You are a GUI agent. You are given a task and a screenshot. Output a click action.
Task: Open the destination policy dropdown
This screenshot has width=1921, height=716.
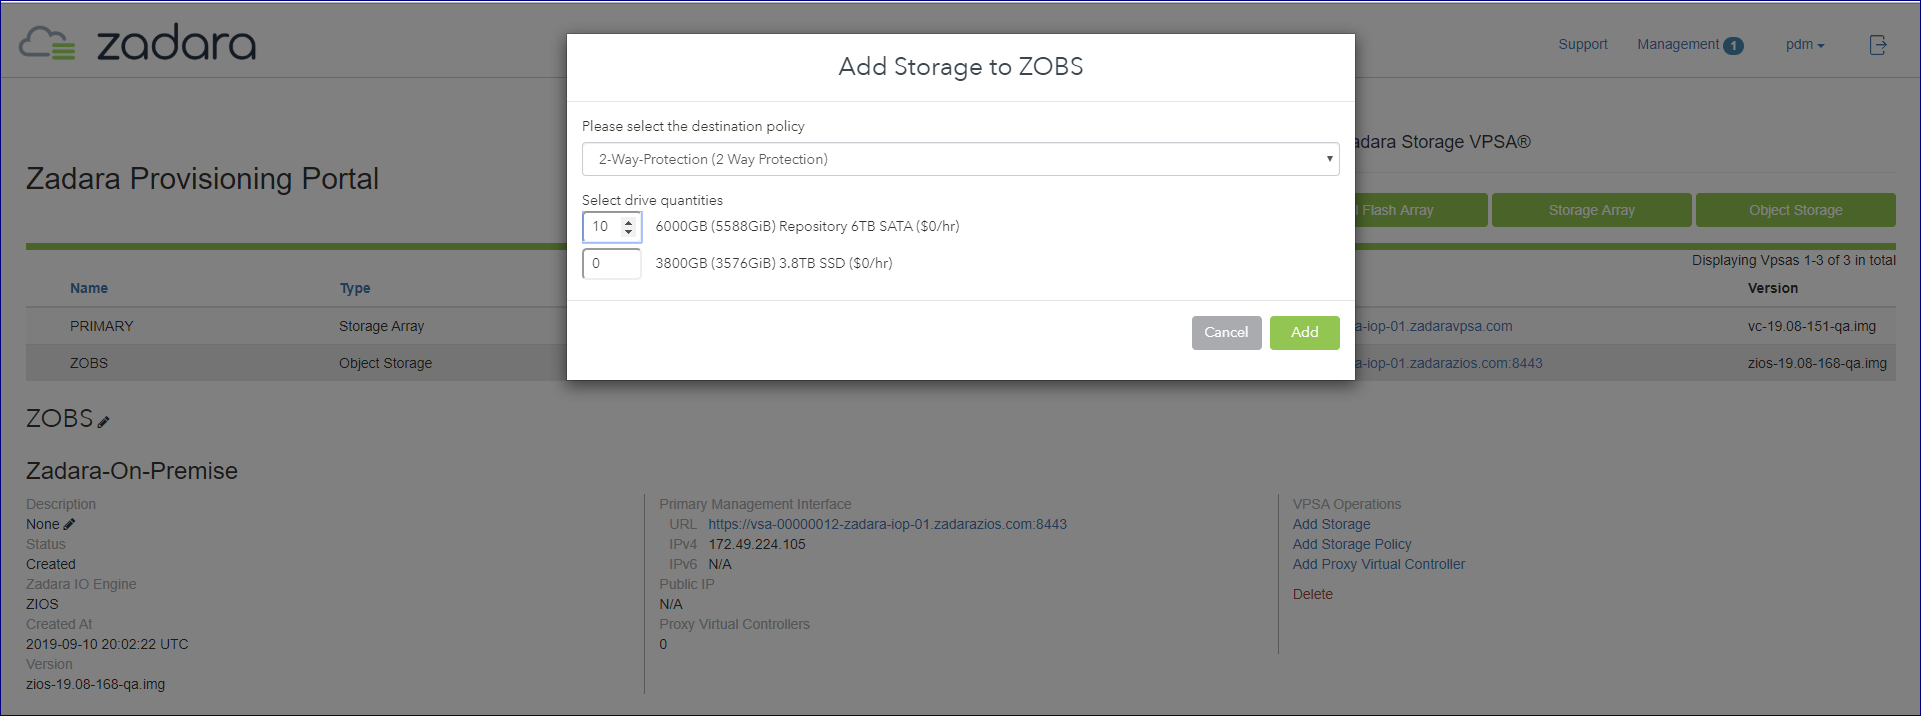(x=960, y=159)
